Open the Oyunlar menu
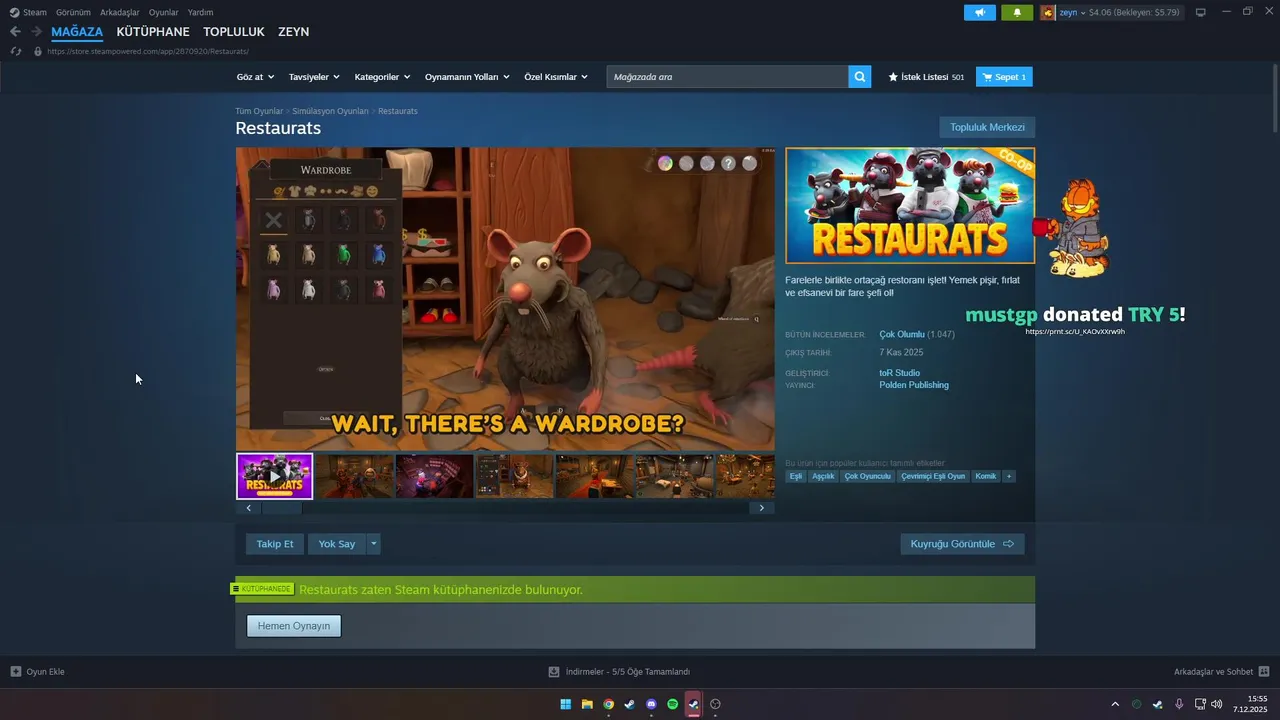This screenshot has width=1280, height=720. (164, 12)
